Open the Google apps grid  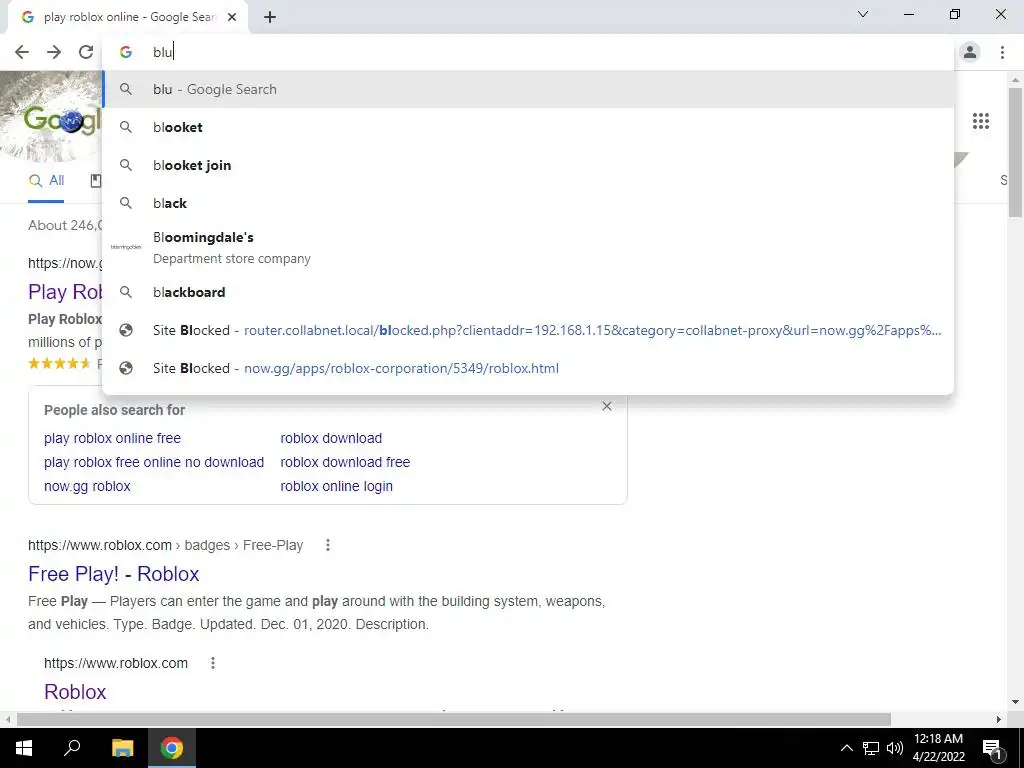click(980, 121)
